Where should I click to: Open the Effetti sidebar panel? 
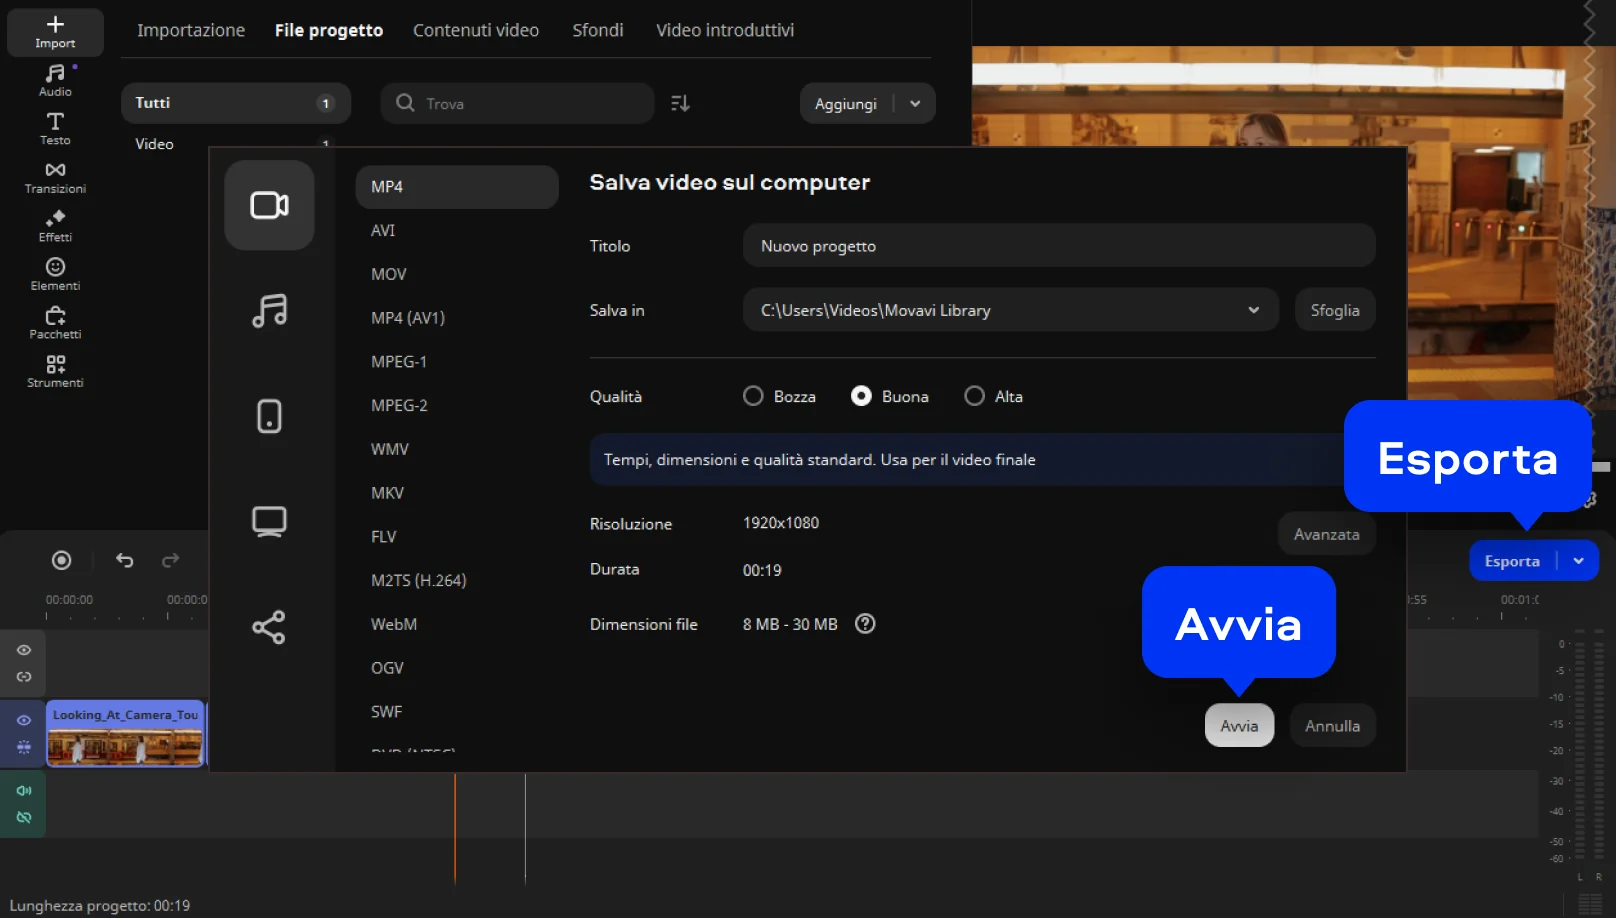[55, 226]
